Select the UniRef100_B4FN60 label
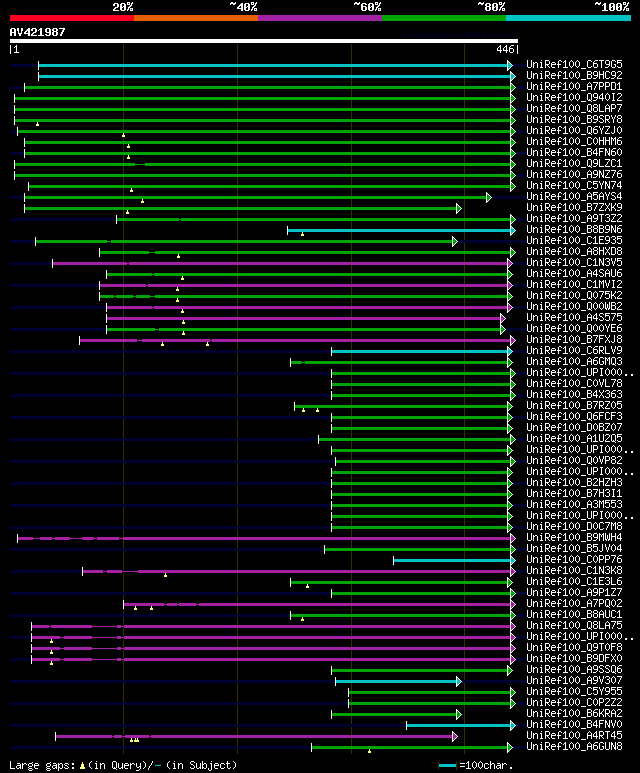This screenshot has width=640, height=773. pyautogui.click(x=574, y=152)
